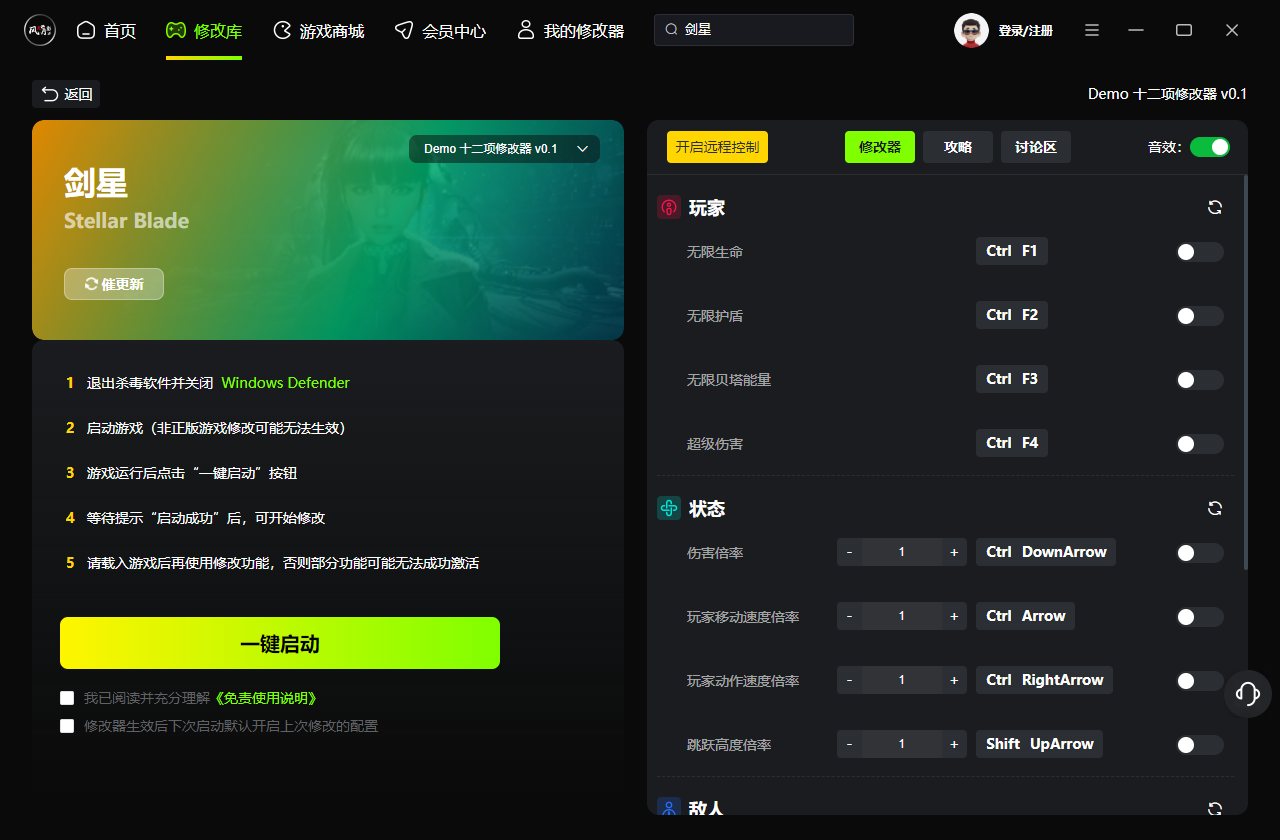Screen dimensions: 1280x840
Task: Open the 修改库 nav tab
Action: 204,31
